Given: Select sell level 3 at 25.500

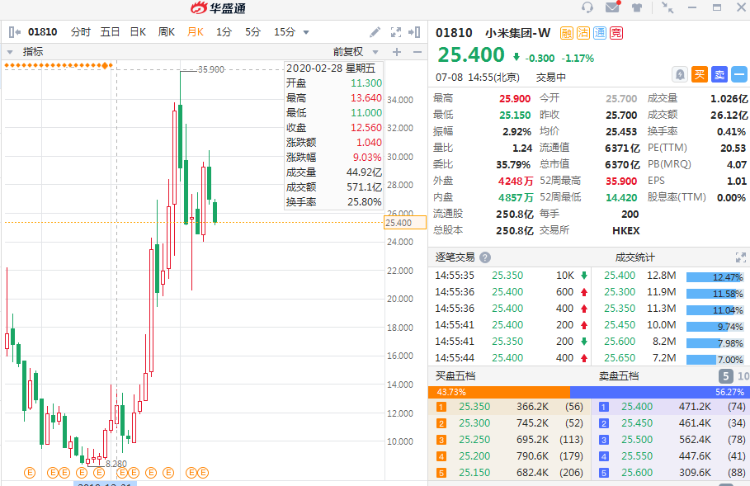Looking at the screenshot, I should pos(672,439).
